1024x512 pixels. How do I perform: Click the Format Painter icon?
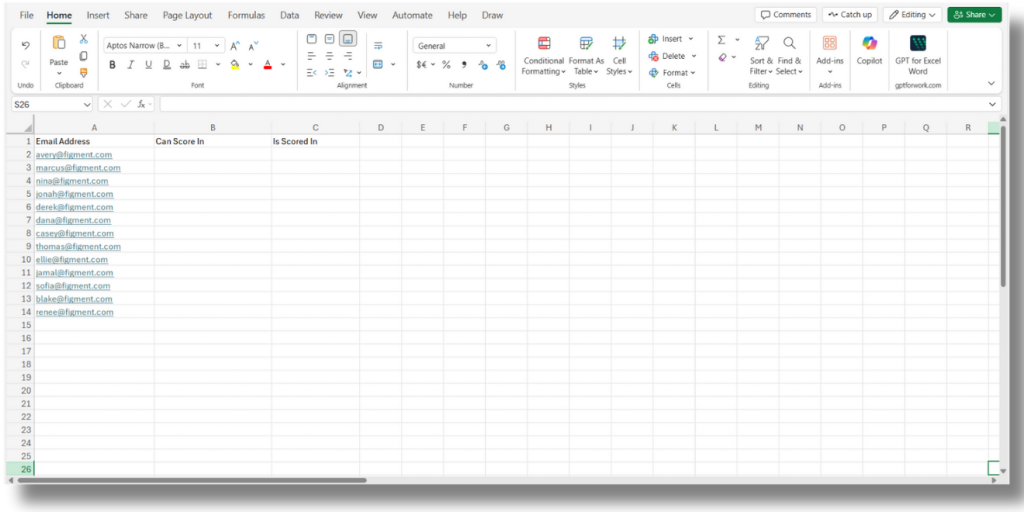pos(84,72)
